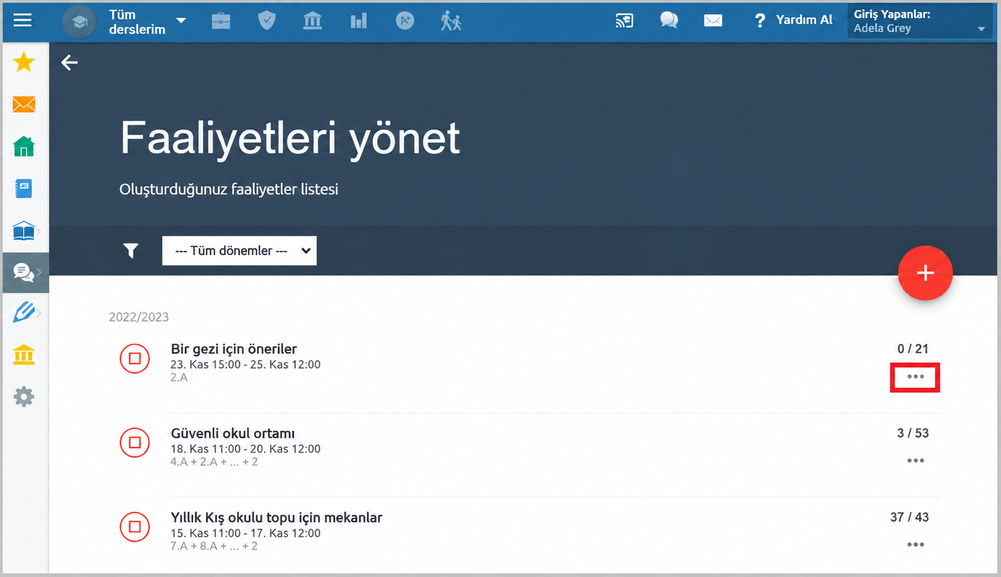
Task: Click the briefcase icon in top toolbar
Action: click(x=221, y=21)
